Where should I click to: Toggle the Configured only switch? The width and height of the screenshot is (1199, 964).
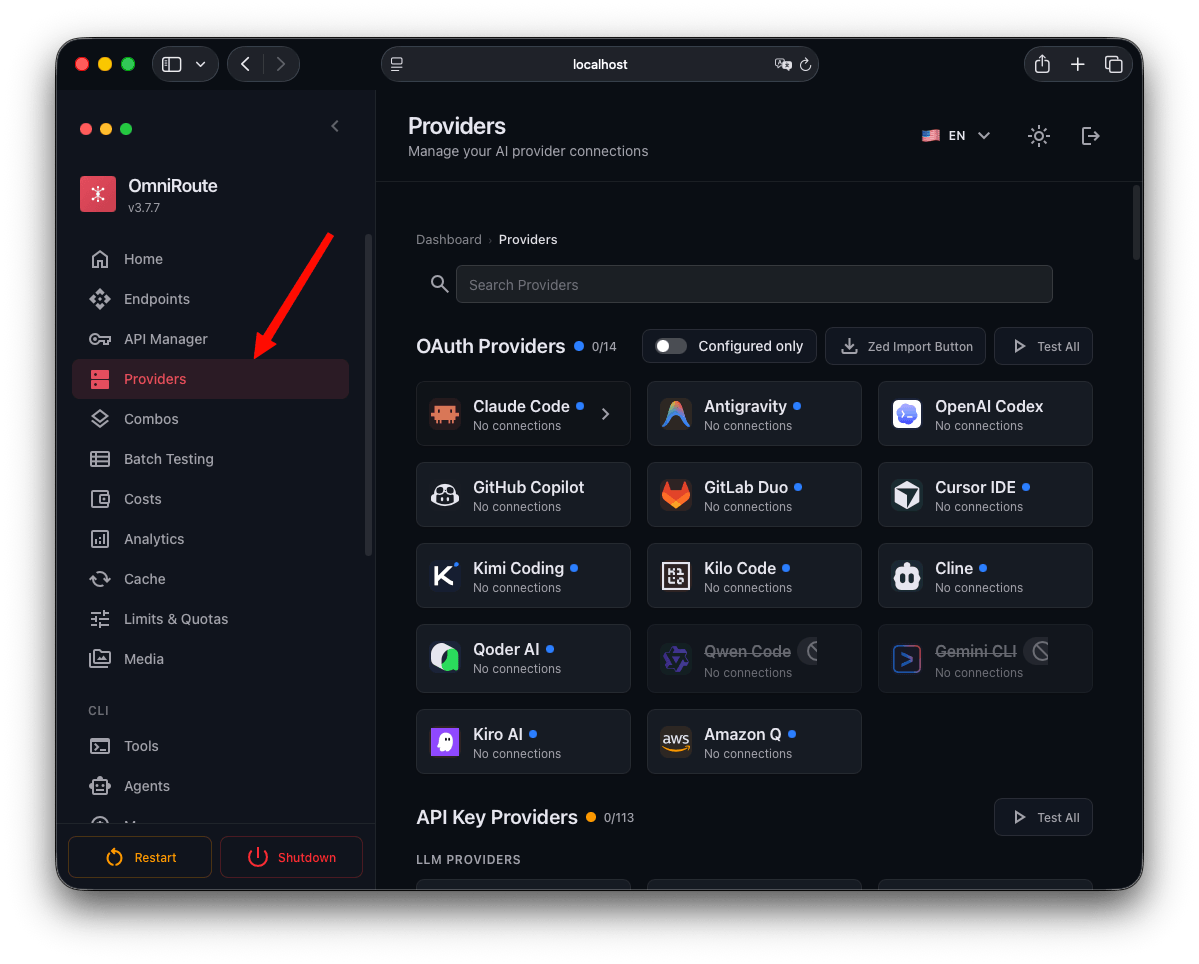671,346
